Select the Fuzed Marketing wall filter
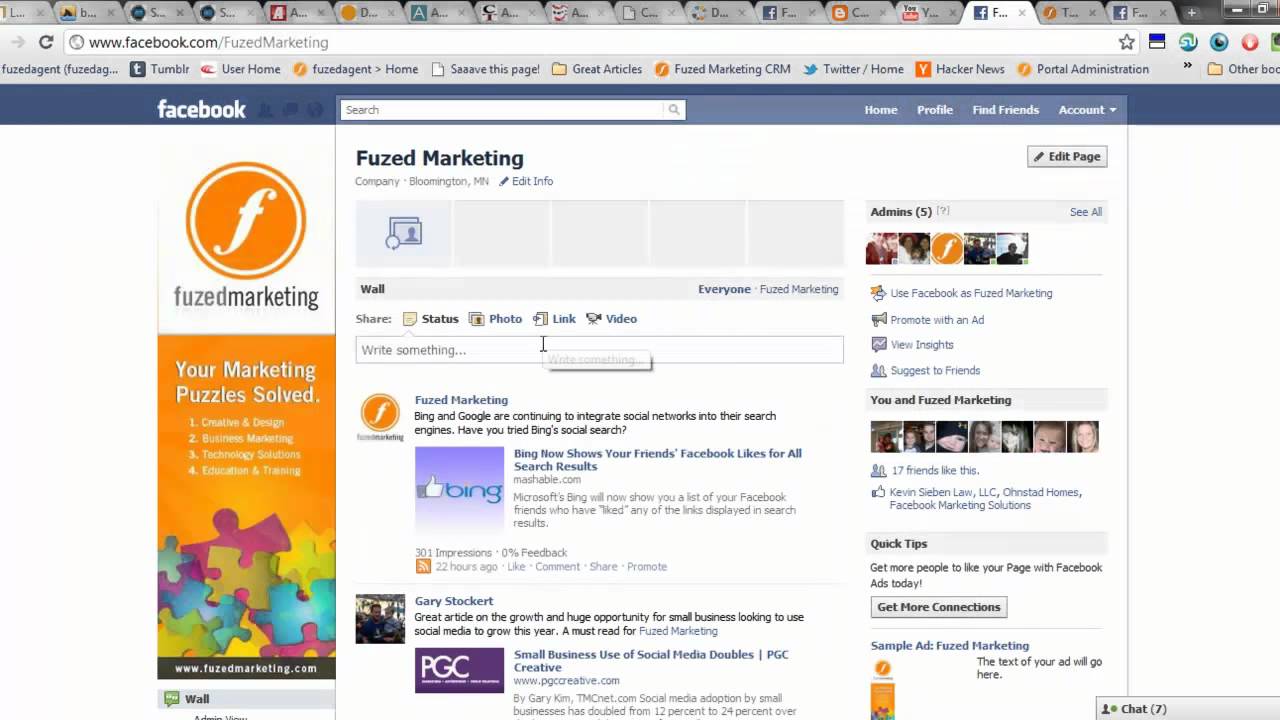The height and width of the screenshot is (720, 1280). pos(799,289)
